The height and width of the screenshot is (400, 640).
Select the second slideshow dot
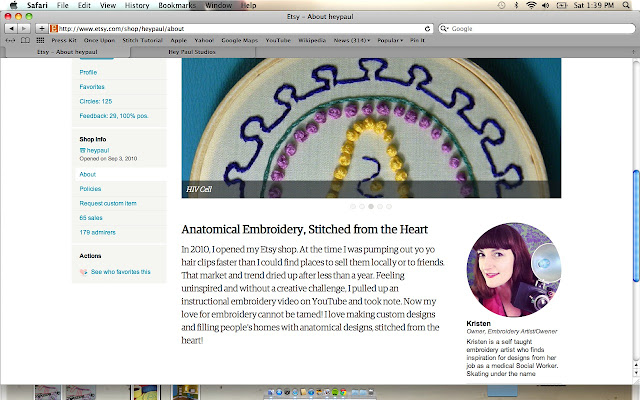coord(362,207)
